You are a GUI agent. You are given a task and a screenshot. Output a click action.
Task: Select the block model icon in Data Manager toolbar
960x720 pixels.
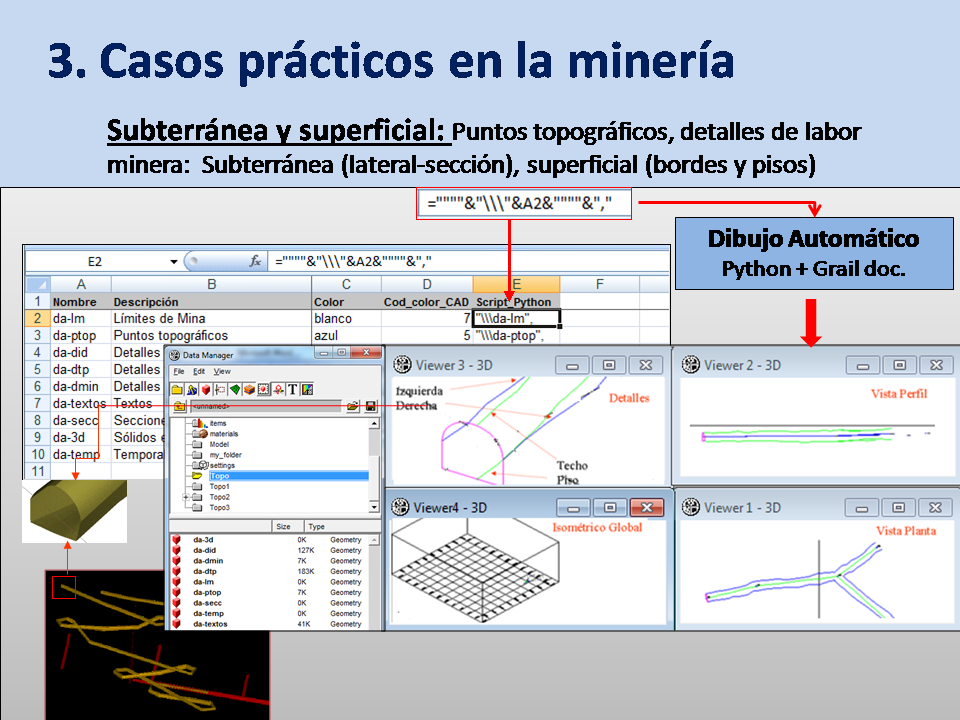(x=248, y=388)
